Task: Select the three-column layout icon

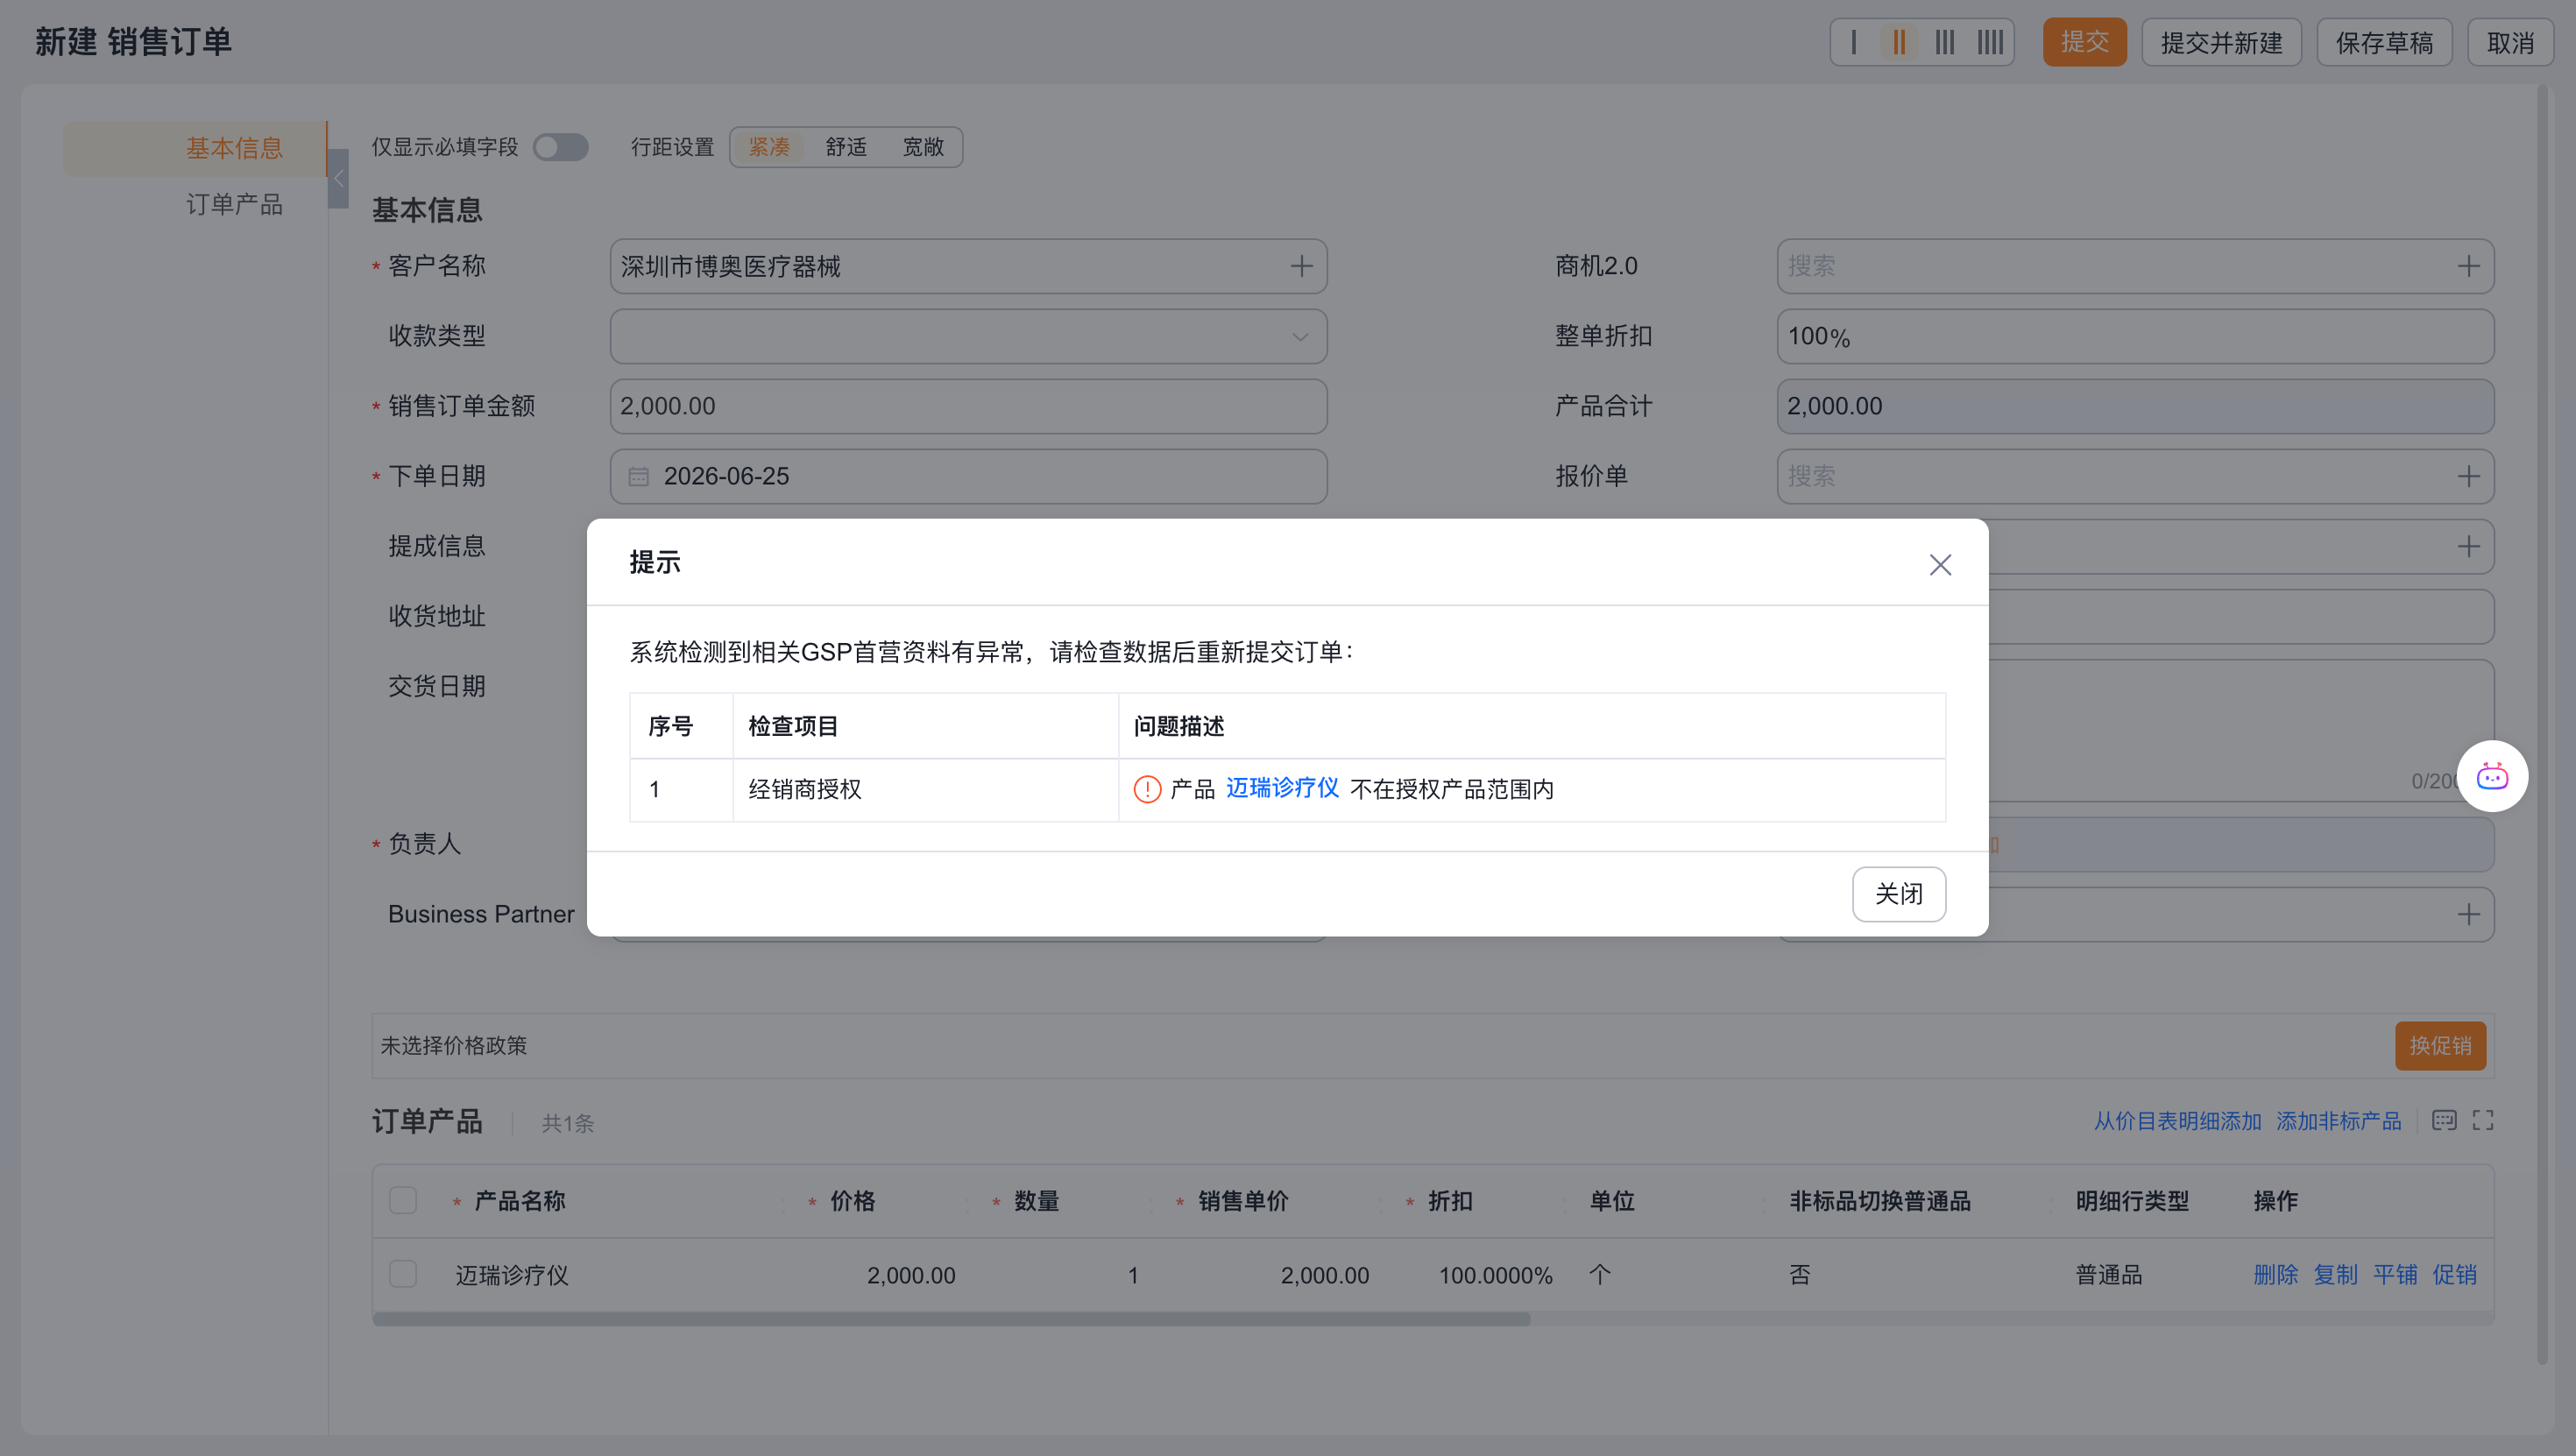Action: click(1944, 43)
